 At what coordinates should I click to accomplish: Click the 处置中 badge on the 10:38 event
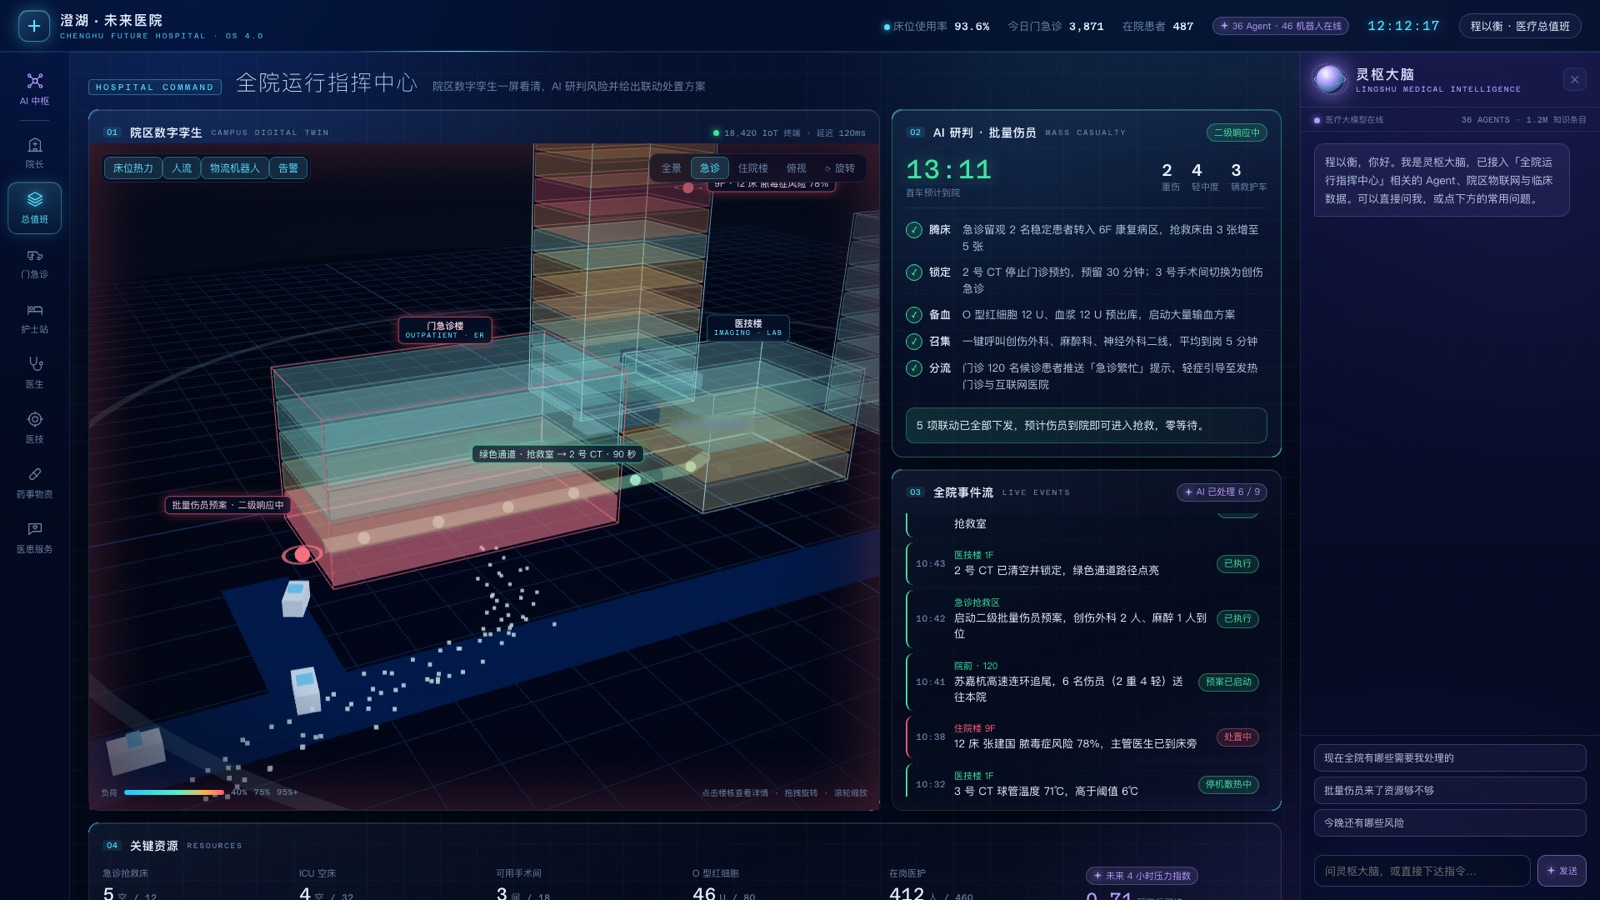(x=1238, y=737)
